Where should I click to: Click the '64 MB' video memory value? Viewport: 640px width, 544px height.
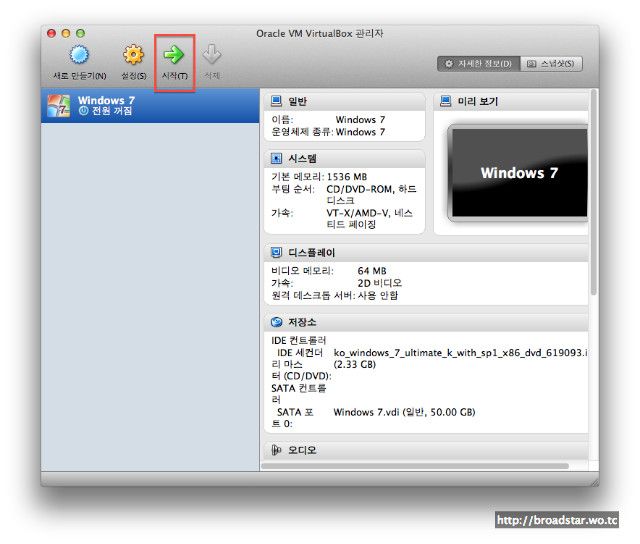click(x=372, y=271)
